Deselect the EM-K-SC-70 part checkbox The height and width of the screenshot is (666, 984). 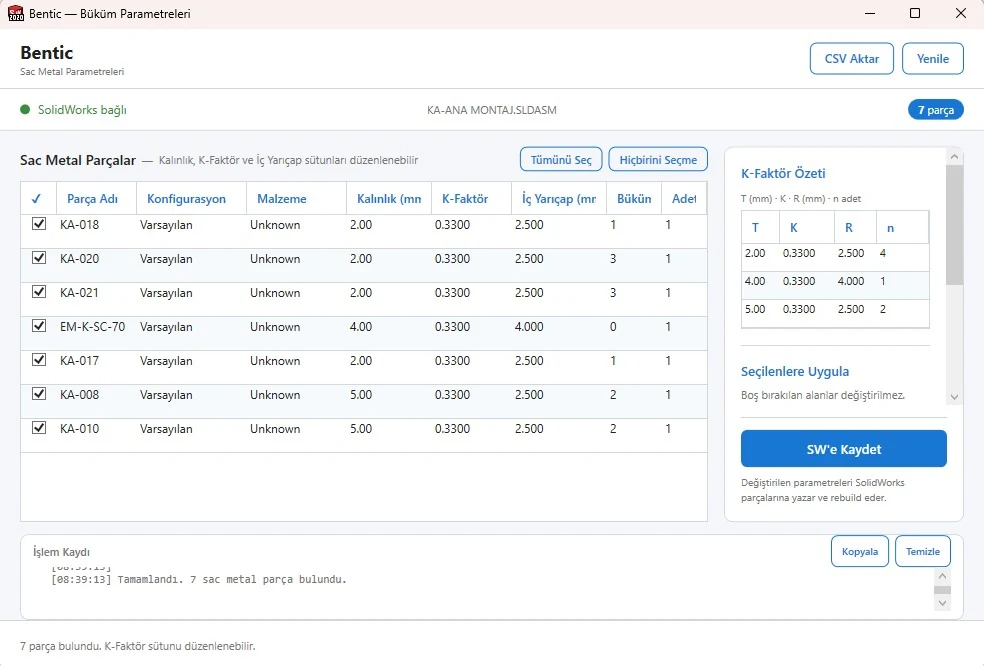[x=39, y=325]
